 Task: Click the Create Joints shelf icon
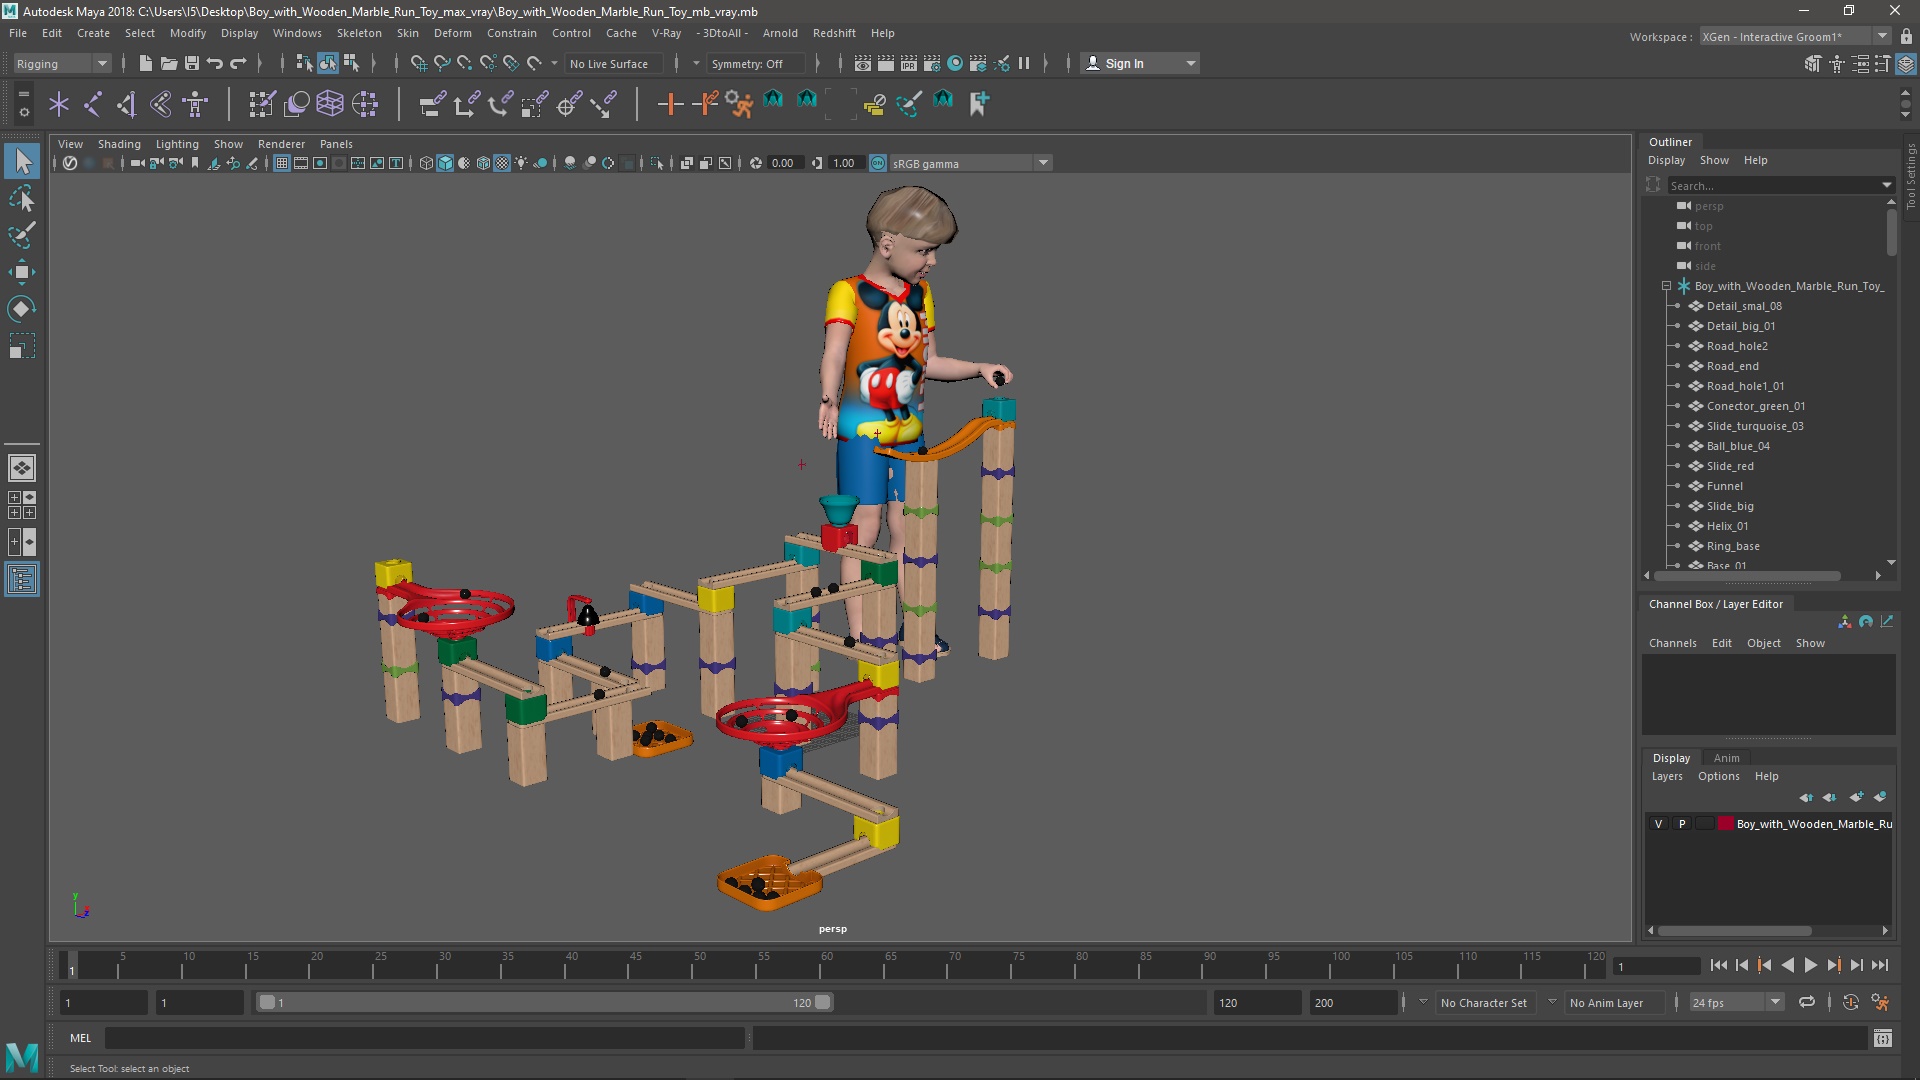(93, 103)
